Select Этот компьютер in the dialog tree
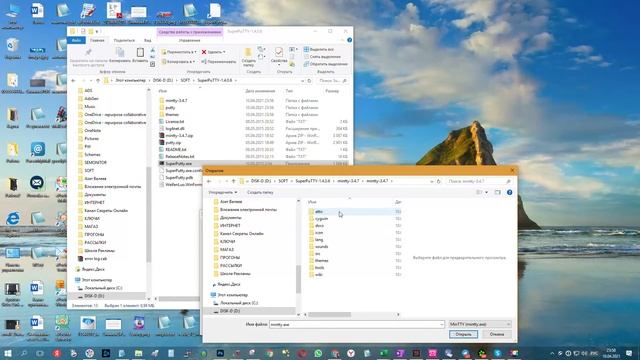640x360 pixels. point(233,295)
